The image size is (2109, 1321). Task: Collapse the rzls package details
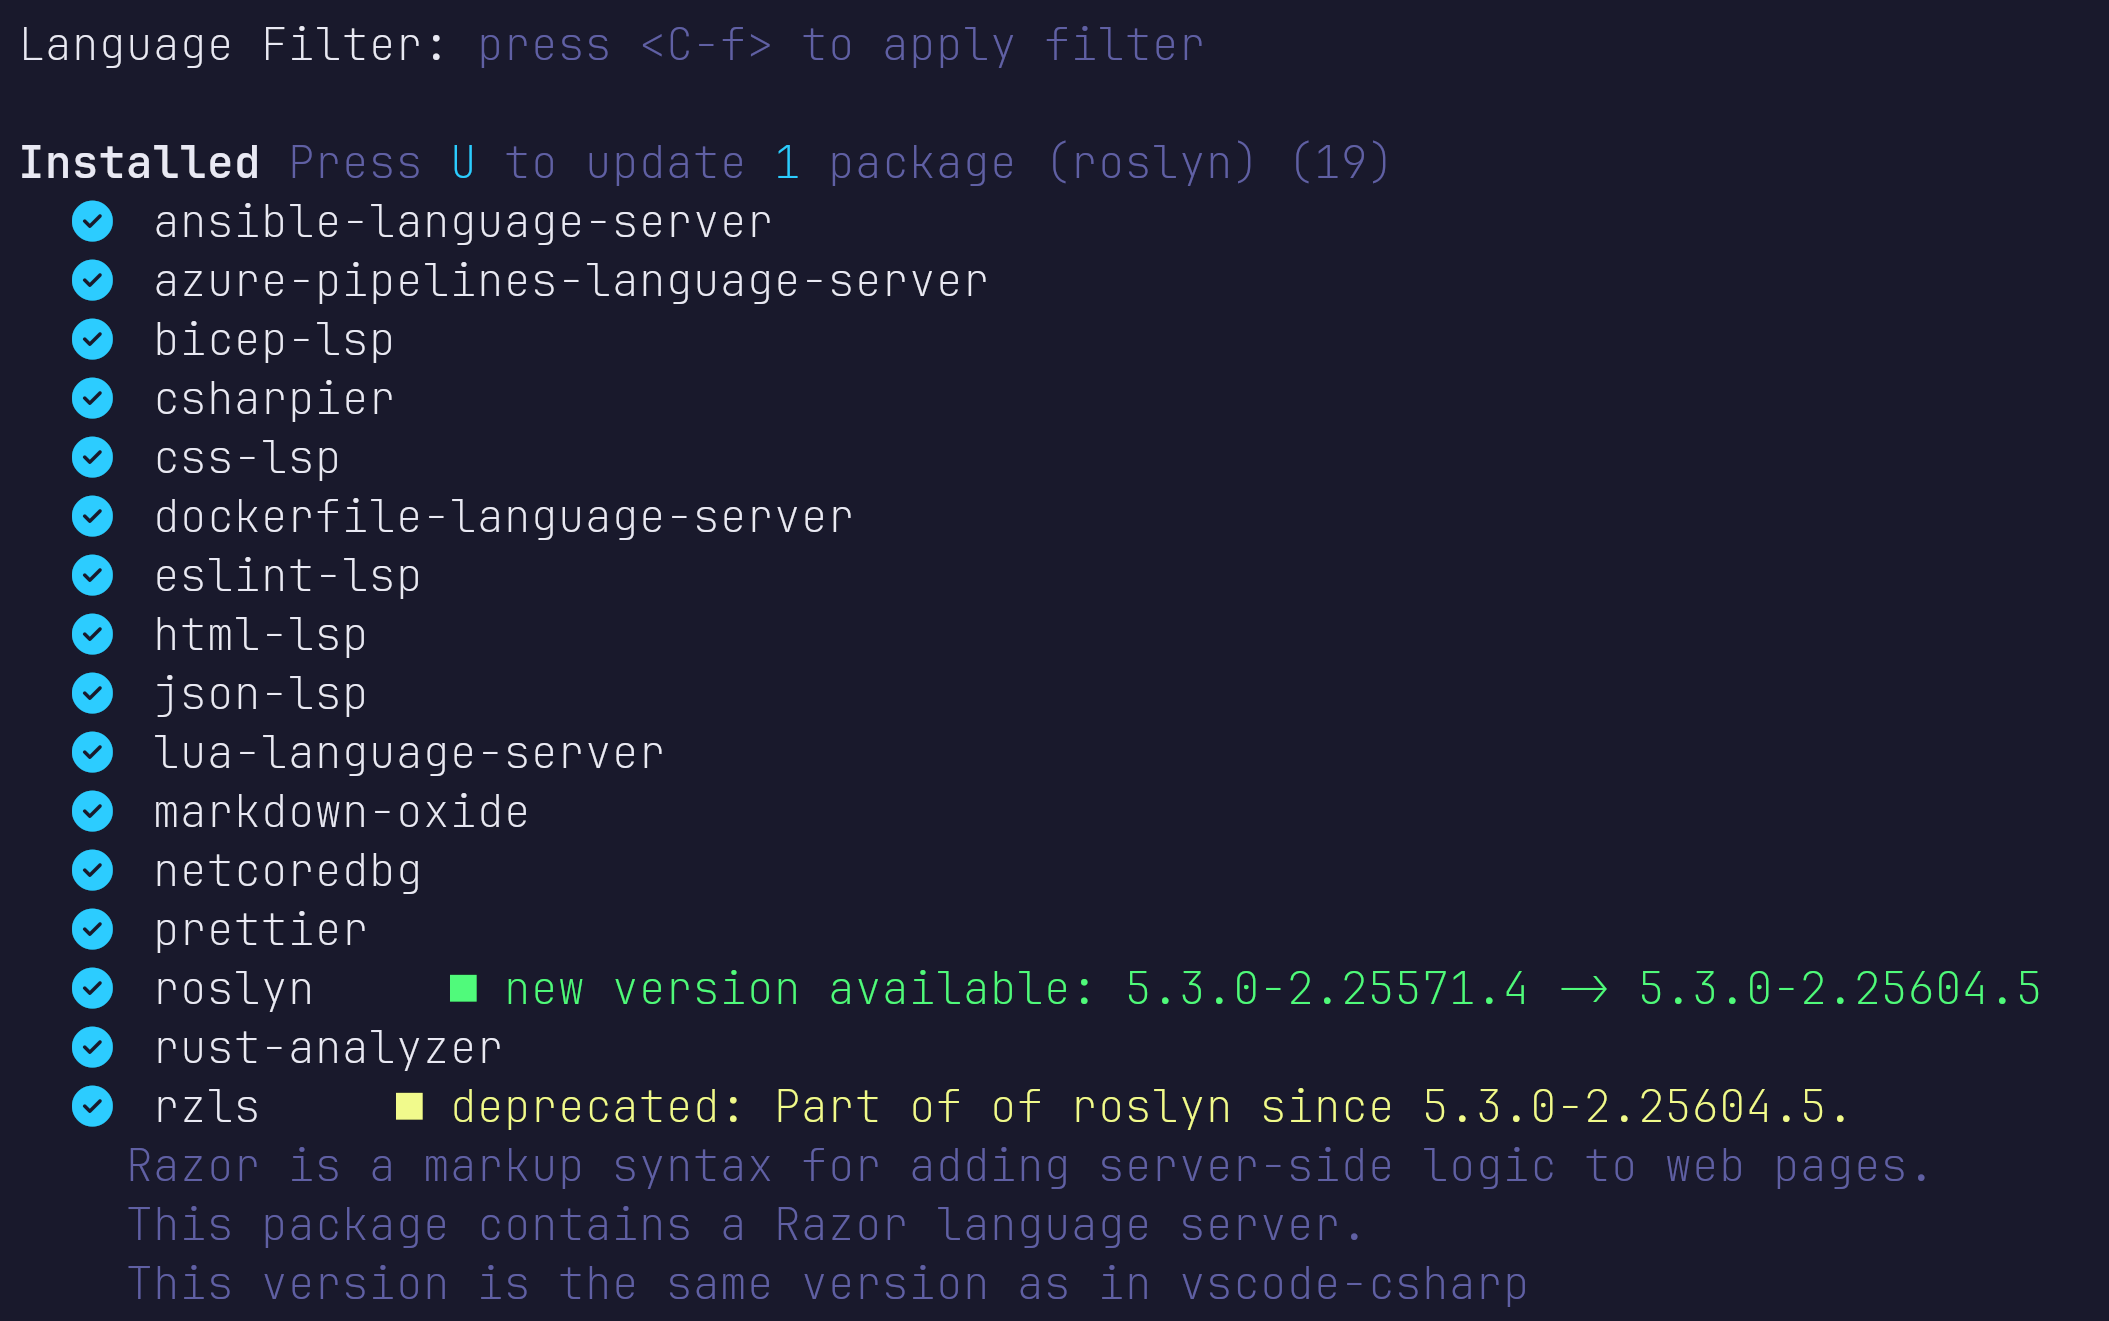[207, 1107]
